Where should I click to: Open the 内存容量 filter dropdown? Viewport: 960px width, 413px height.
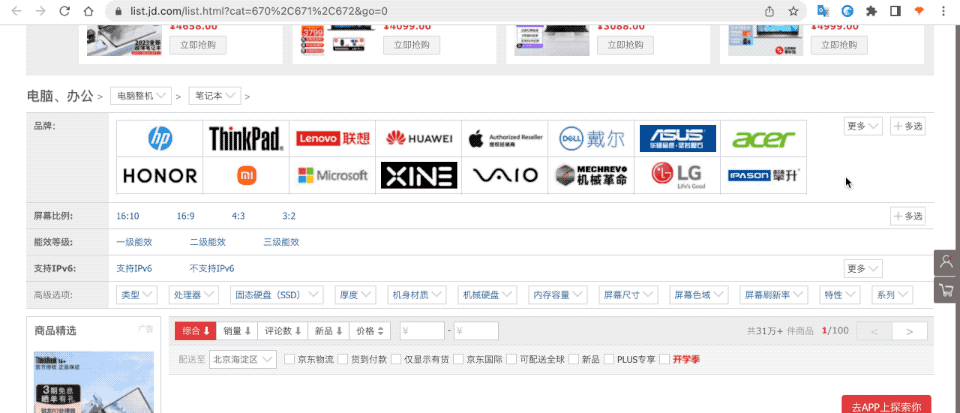point(558,295)
